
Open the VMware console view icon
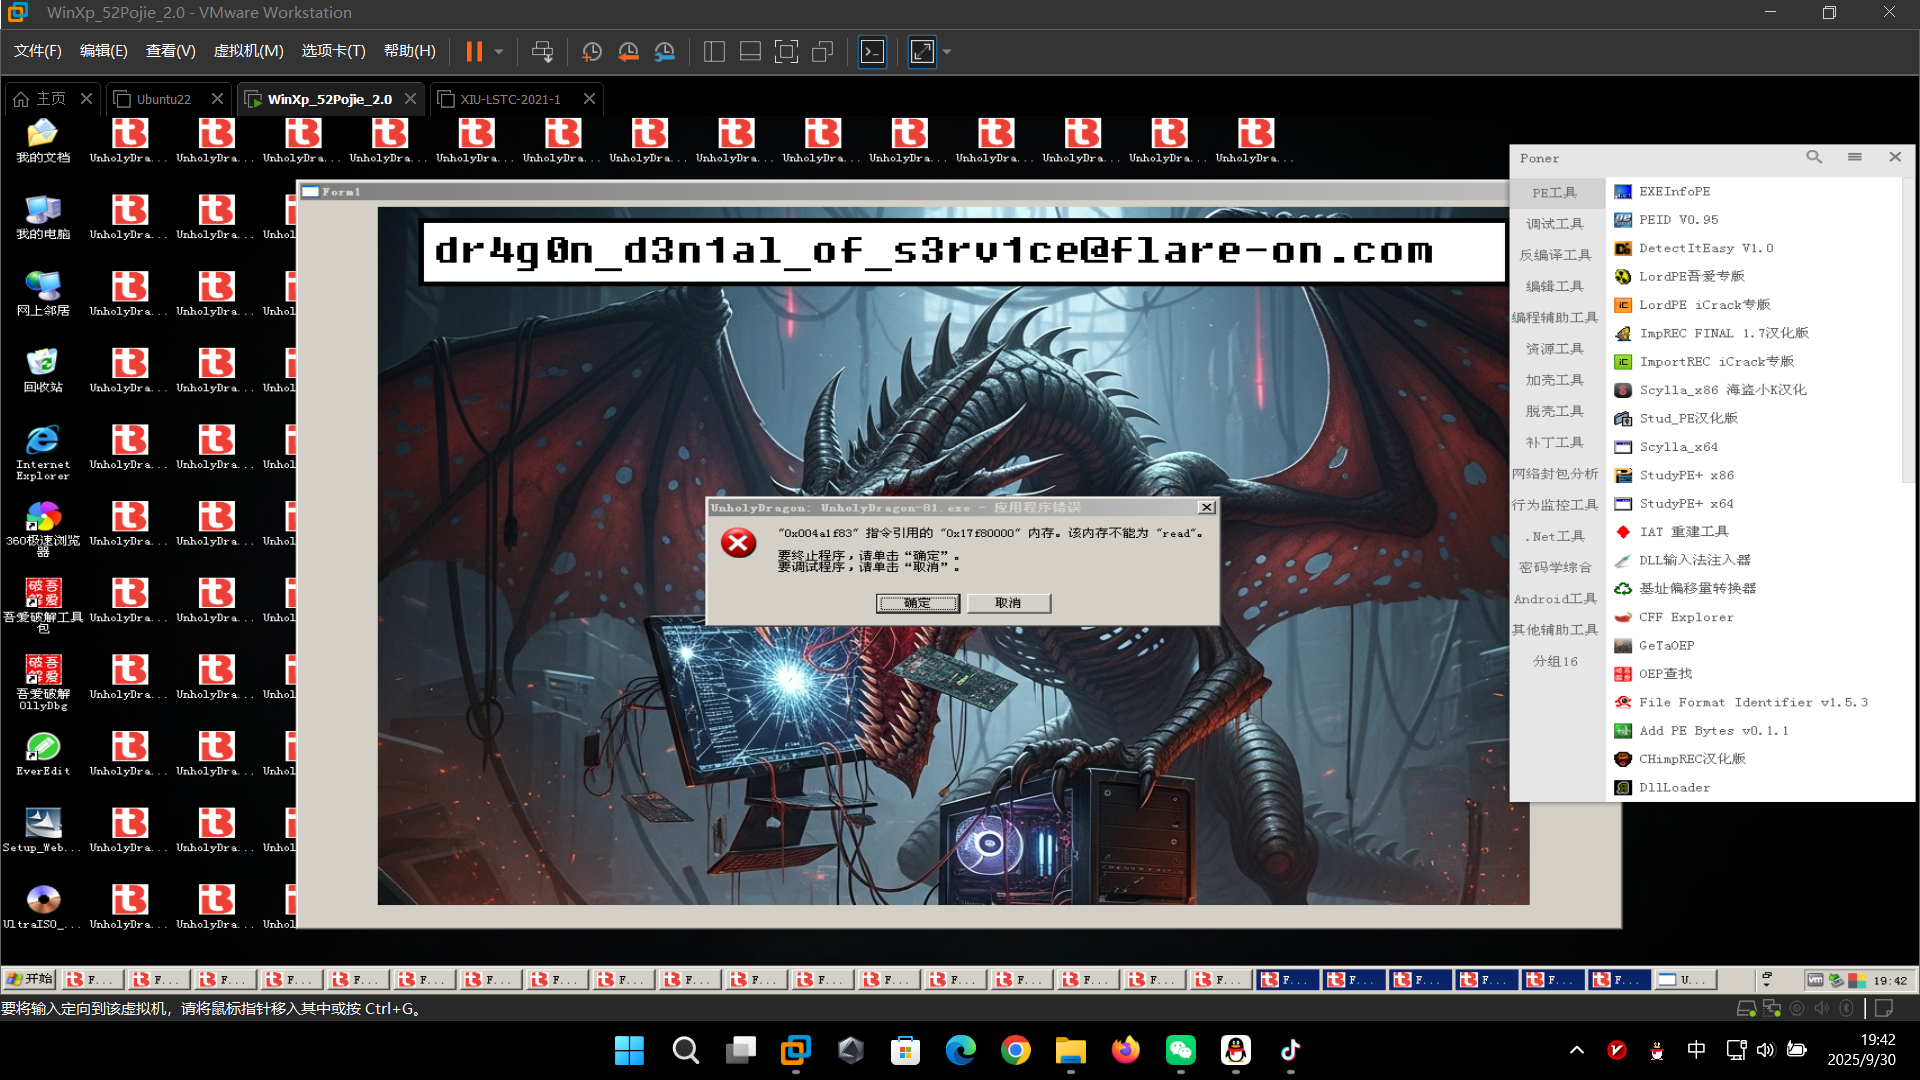pos(872,51)
